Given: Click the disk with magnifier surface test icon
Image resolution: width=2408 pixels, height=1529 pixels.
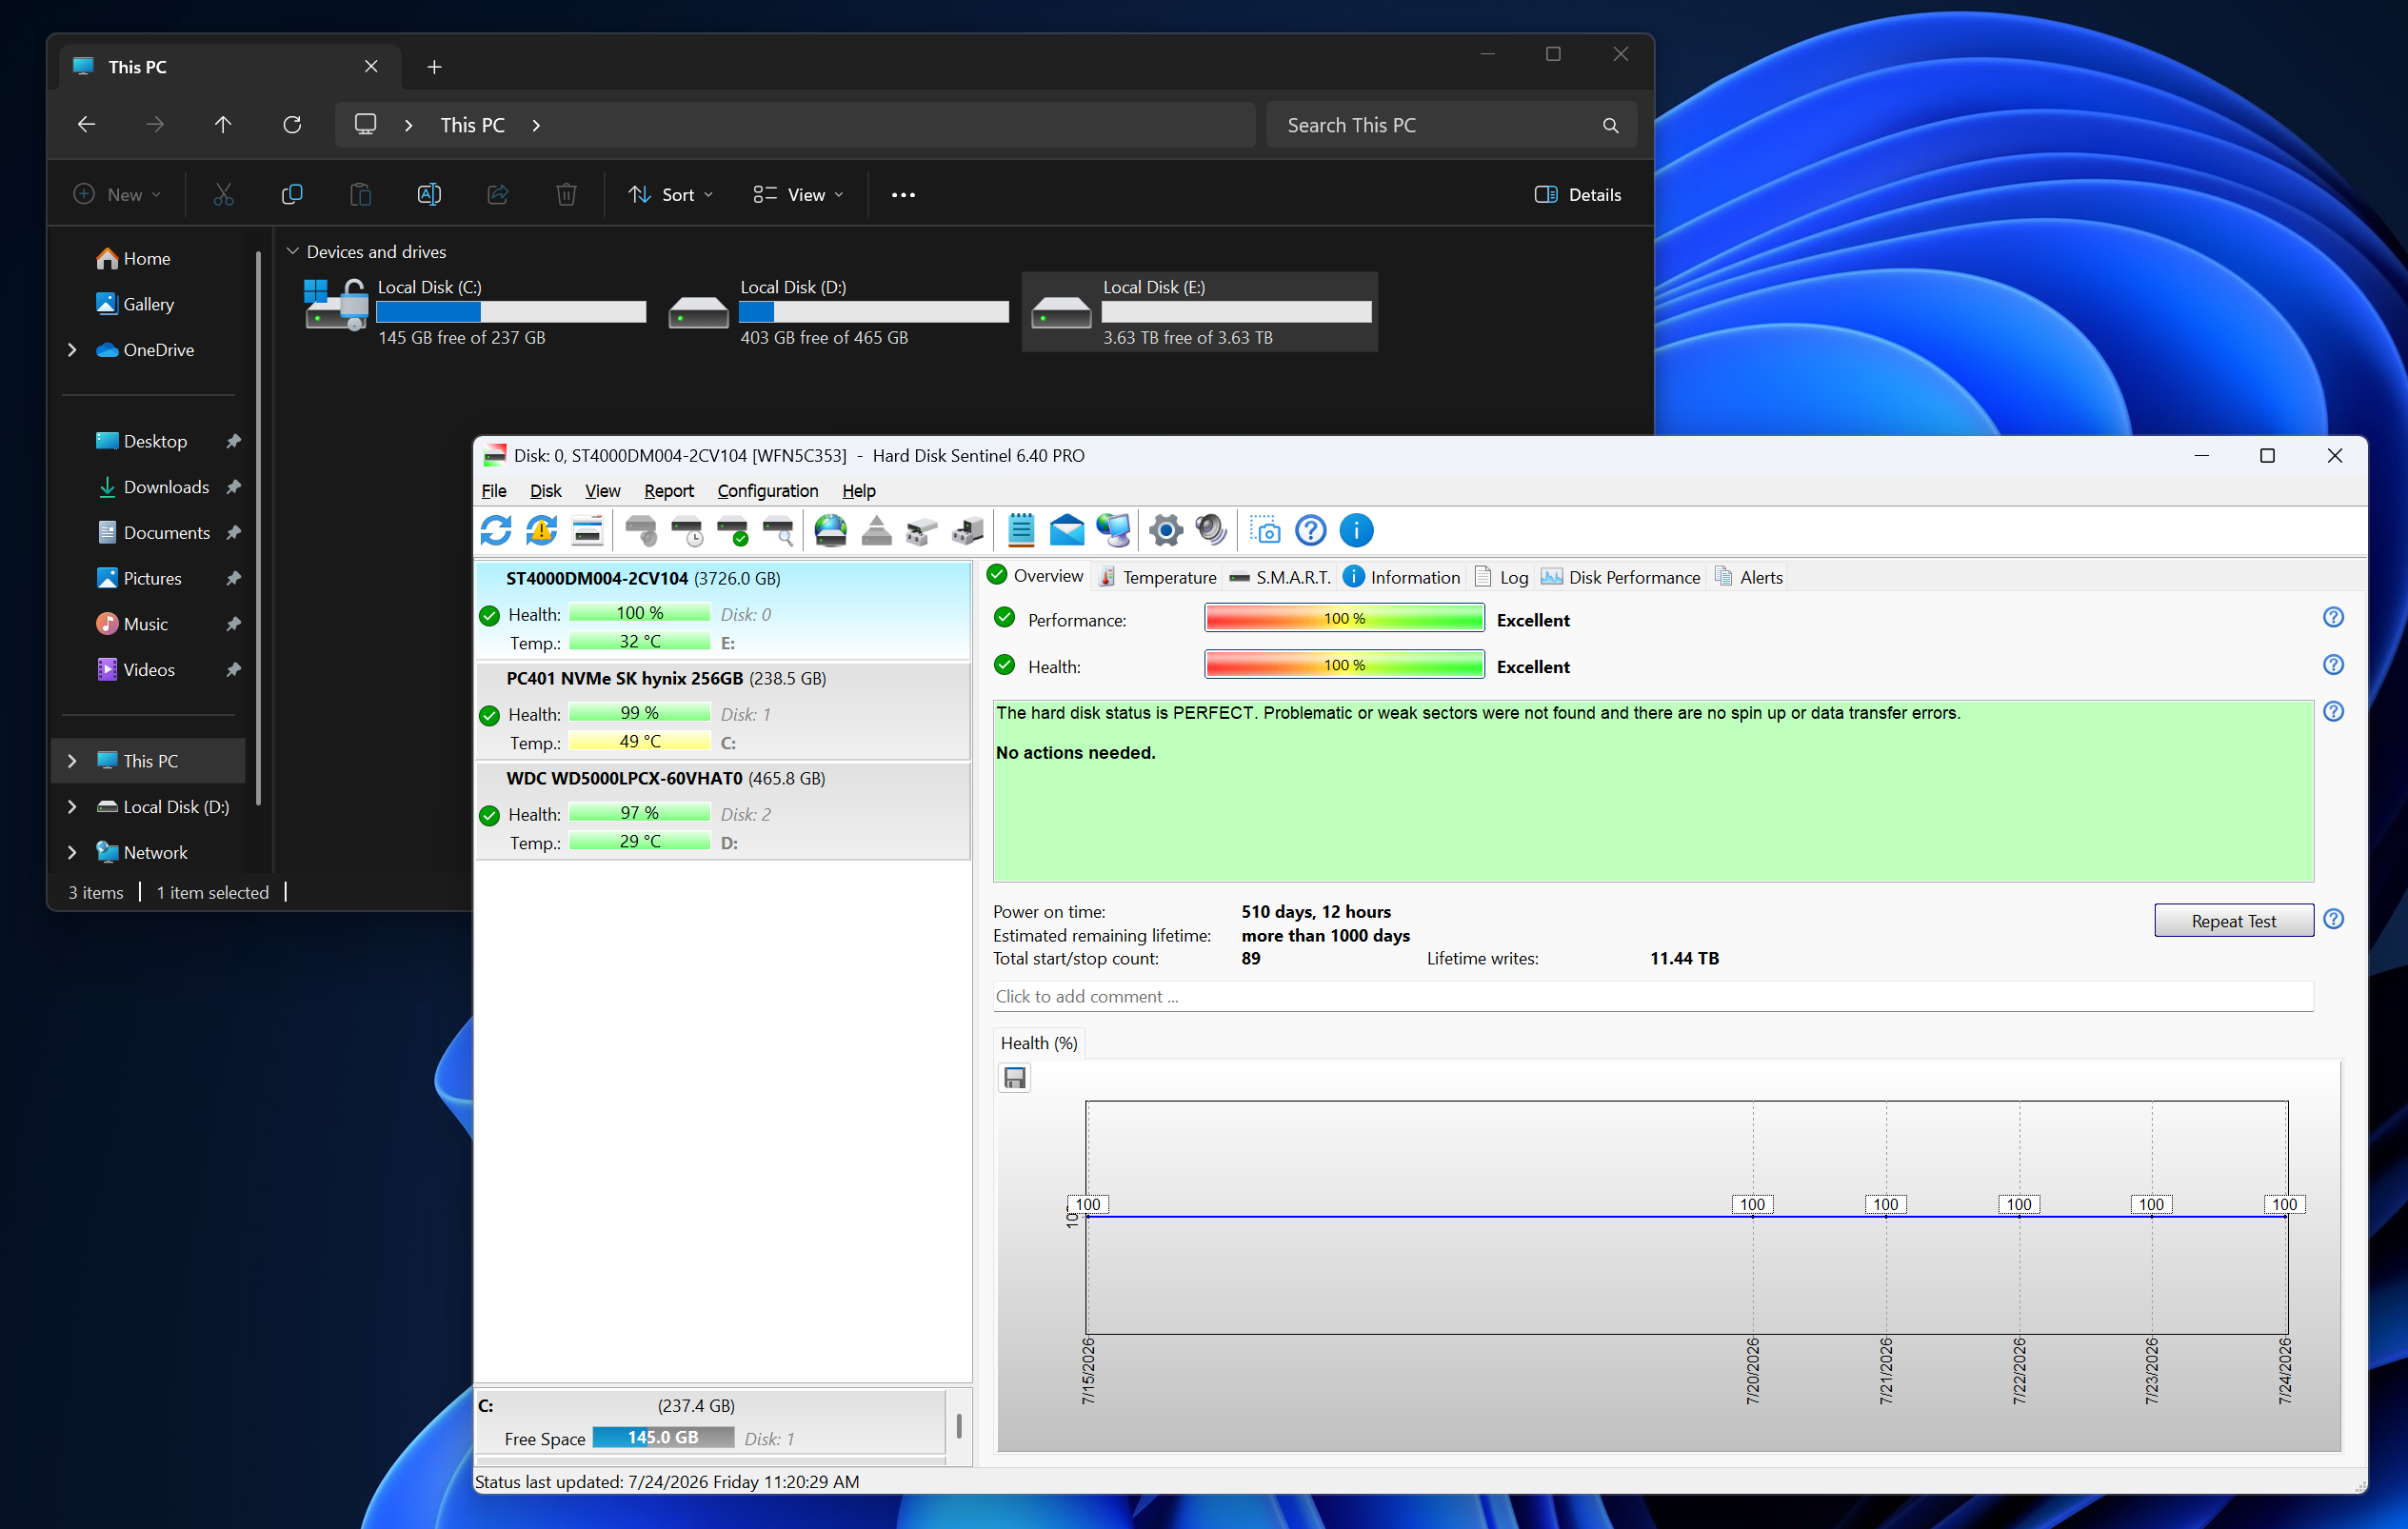Looking at the screenshot, I should click(x=778, y=530).
